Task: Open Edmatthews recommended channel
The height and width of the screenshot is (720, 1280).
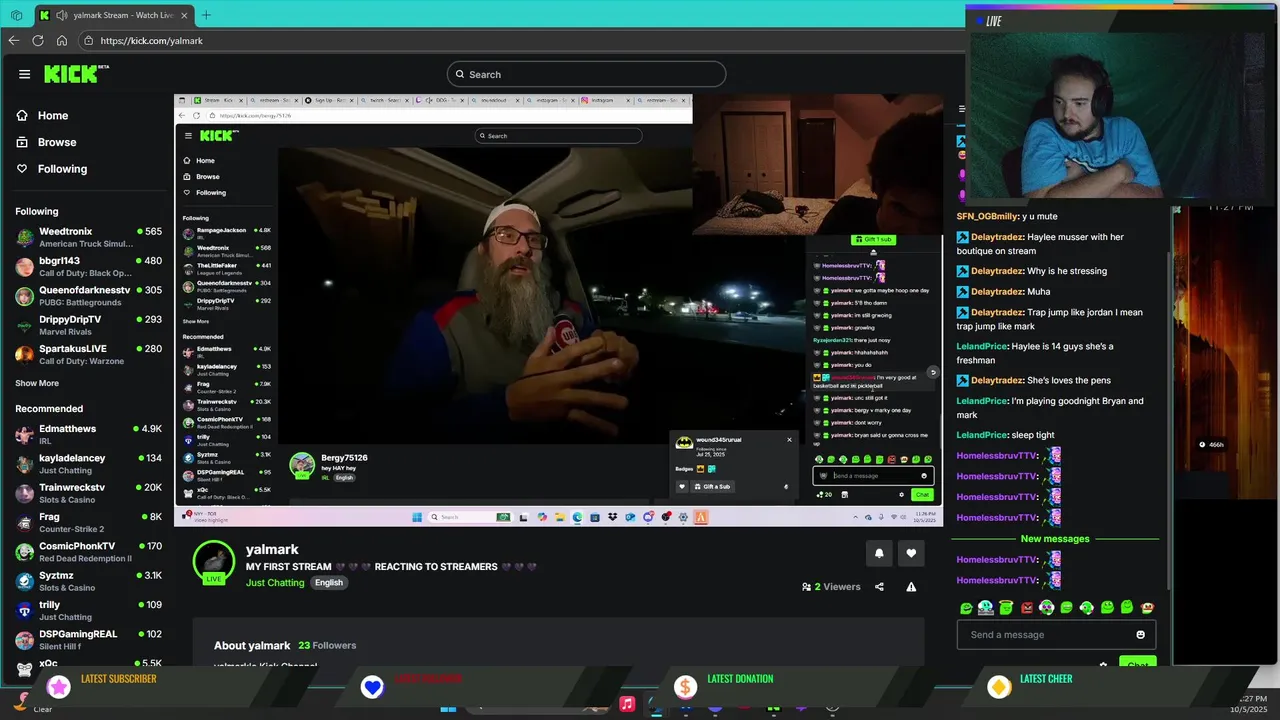Action: [x=88, y=434]
